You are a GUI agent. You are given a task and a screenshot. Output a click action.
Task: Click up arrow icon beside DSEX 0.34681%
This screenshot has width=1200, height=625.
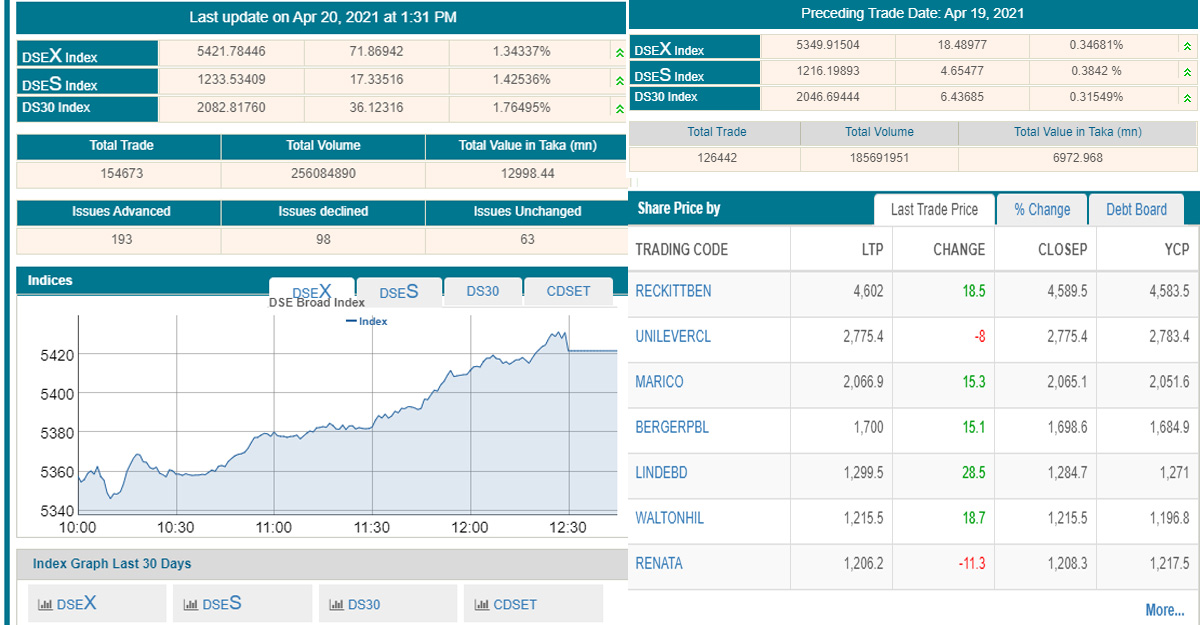(1187, 46)
